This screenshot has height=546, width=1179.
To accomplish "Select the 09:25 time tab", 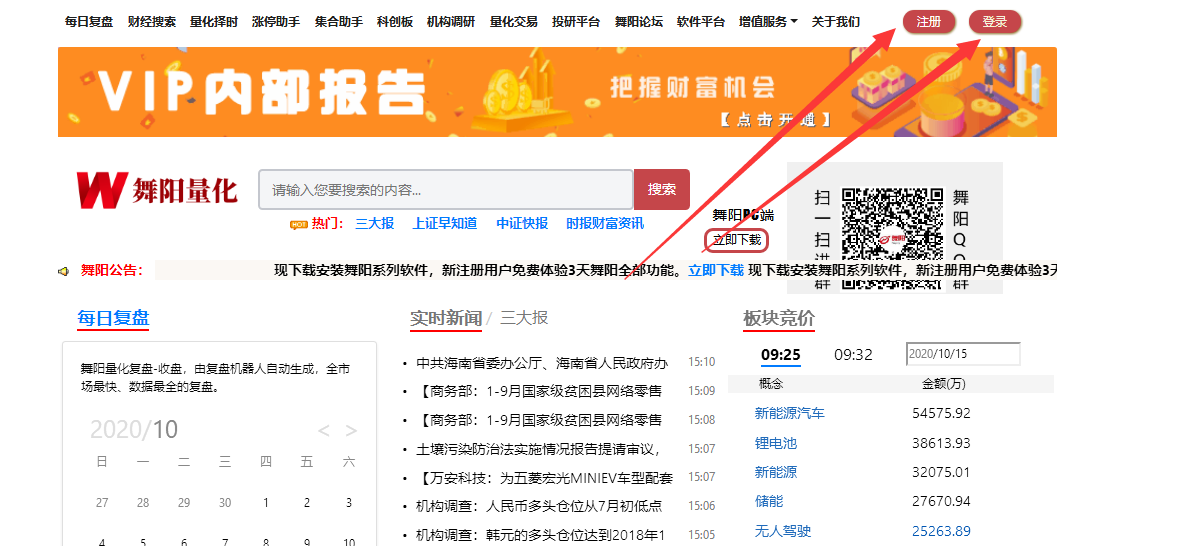I will 780,355.
